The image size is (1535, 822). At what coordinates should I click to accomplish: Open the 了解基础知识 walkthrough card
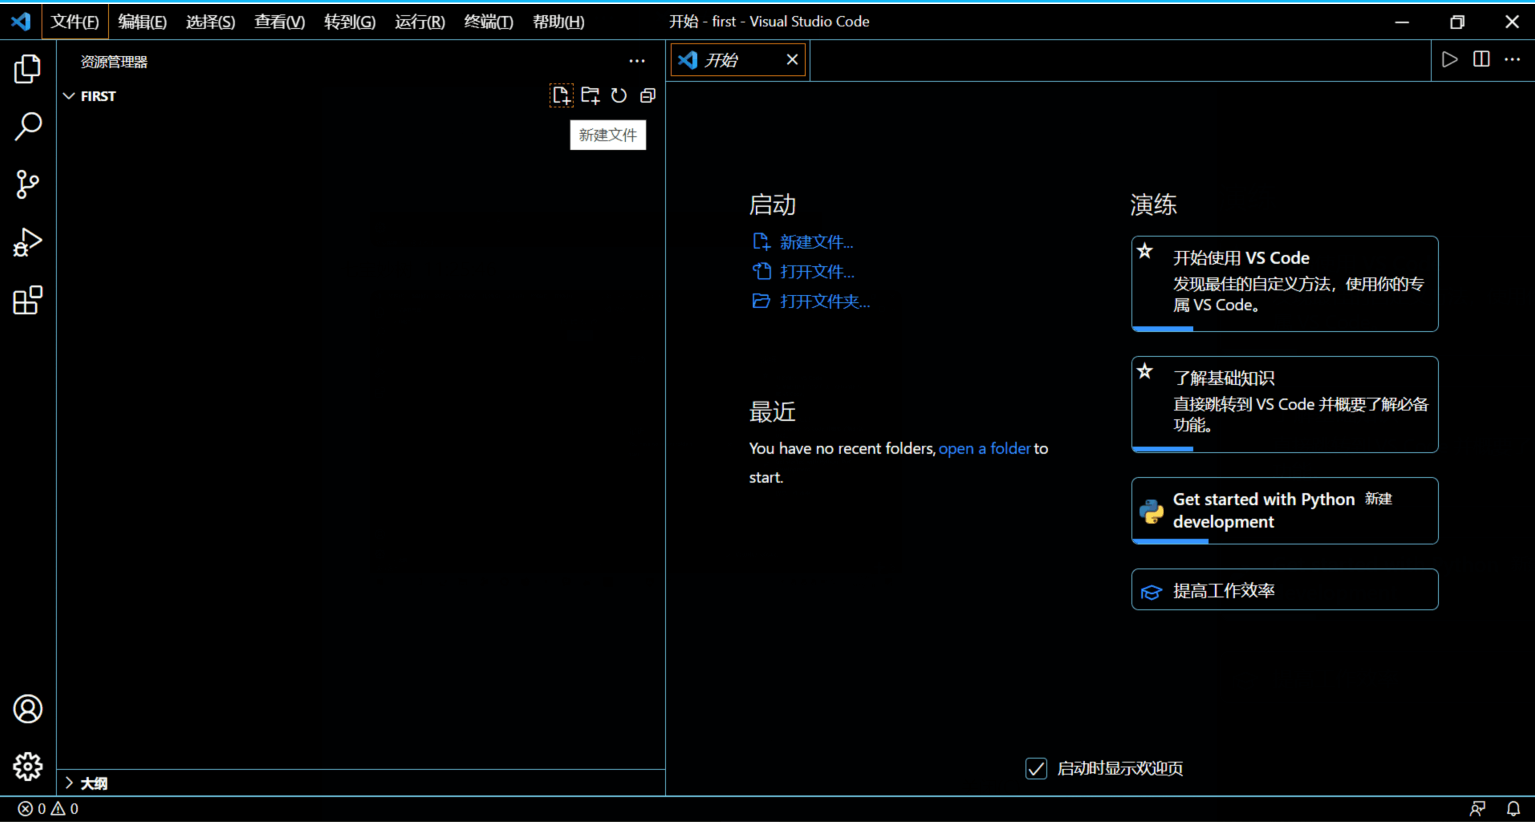(1284, 404)
